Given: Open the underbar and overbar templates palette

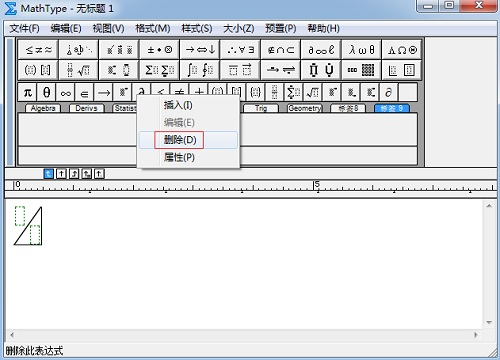Looking at the screenshot, I should (240, 70).
